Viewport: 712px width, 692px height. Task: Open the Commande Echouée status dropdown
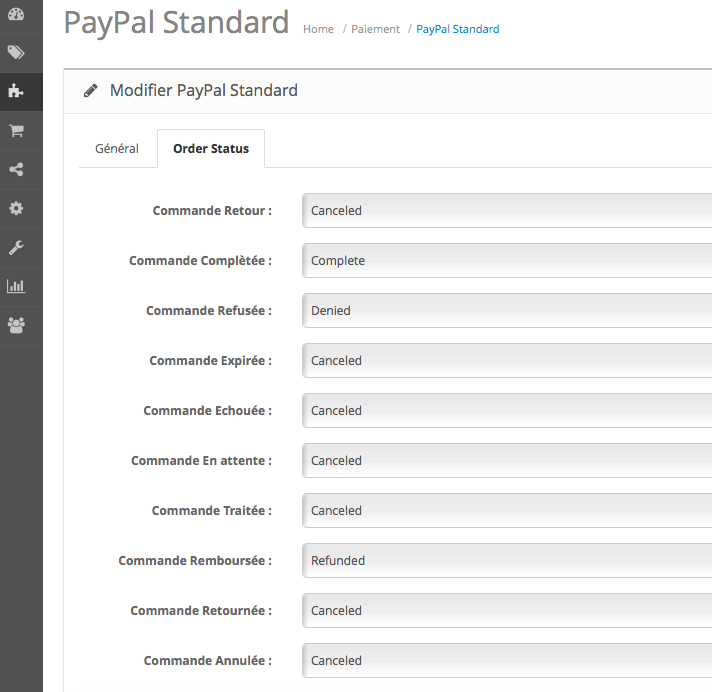pyautogui.click(x=507, y=410)
